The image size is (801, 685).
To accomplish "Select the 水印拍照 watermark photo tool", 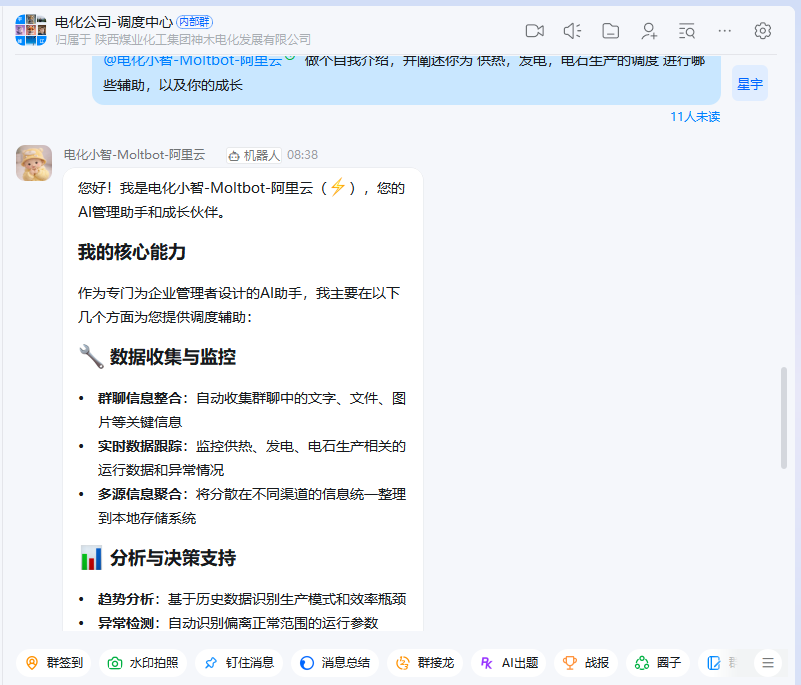I will (x=143, y=662).
